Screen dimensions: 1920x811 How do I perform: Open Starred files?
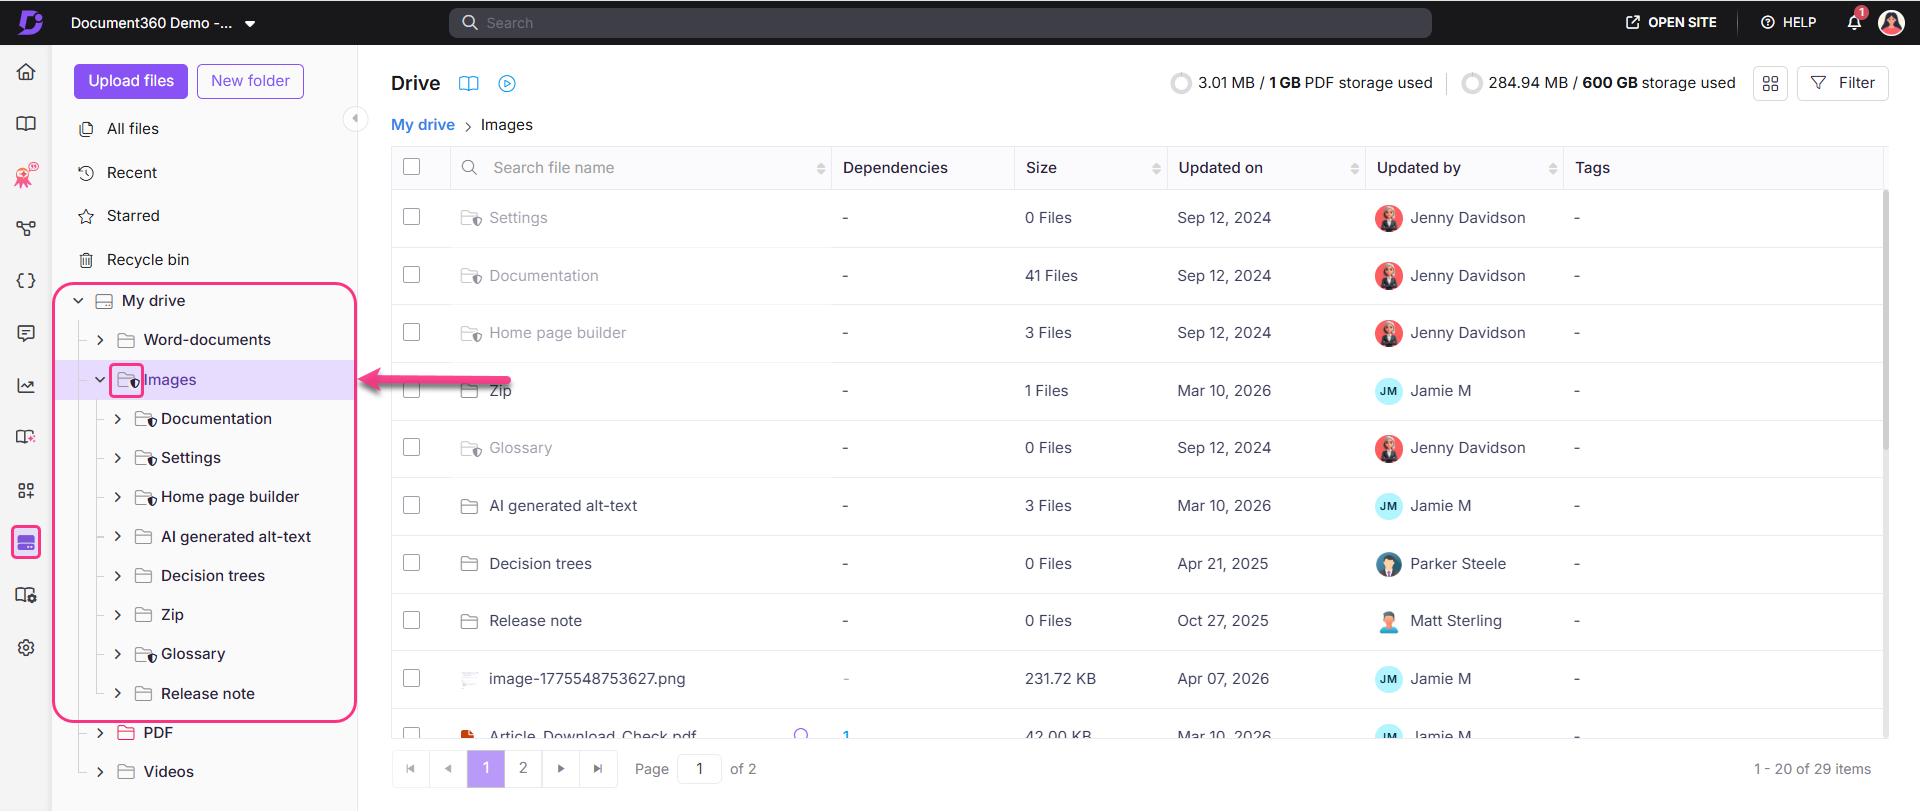point(133,216)
